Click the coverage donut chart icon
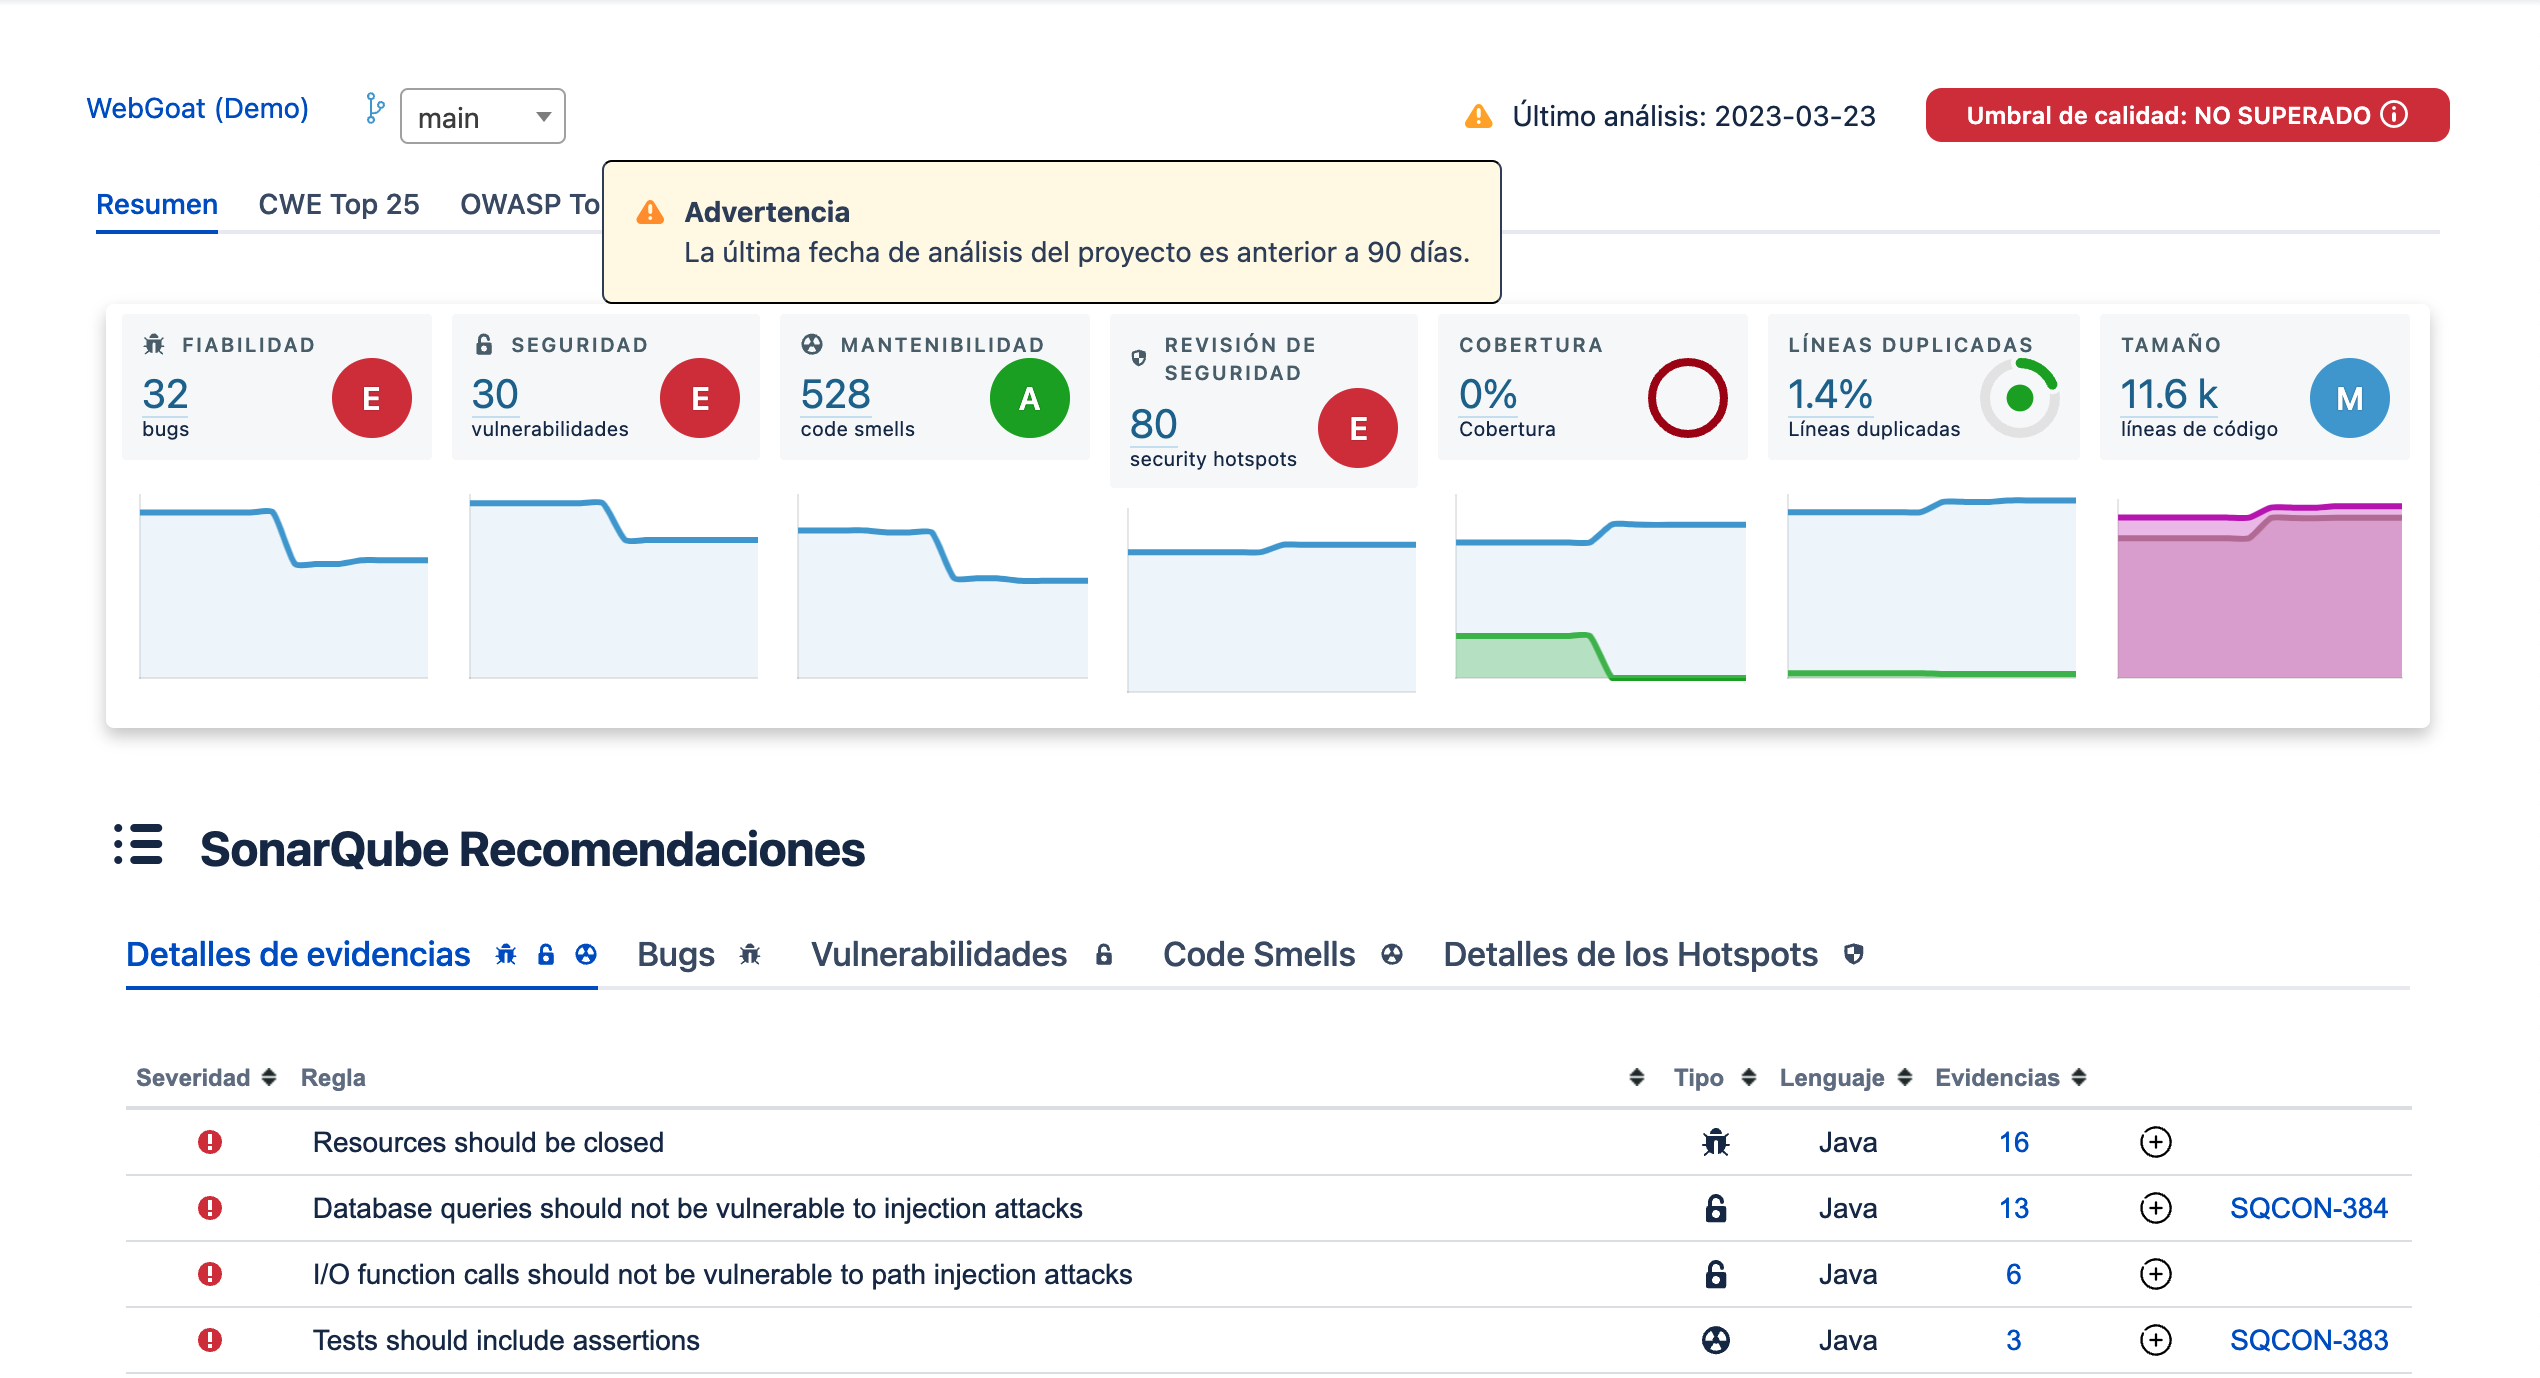Screen dimensions: 2540x1378 (x=1687, y=398)
